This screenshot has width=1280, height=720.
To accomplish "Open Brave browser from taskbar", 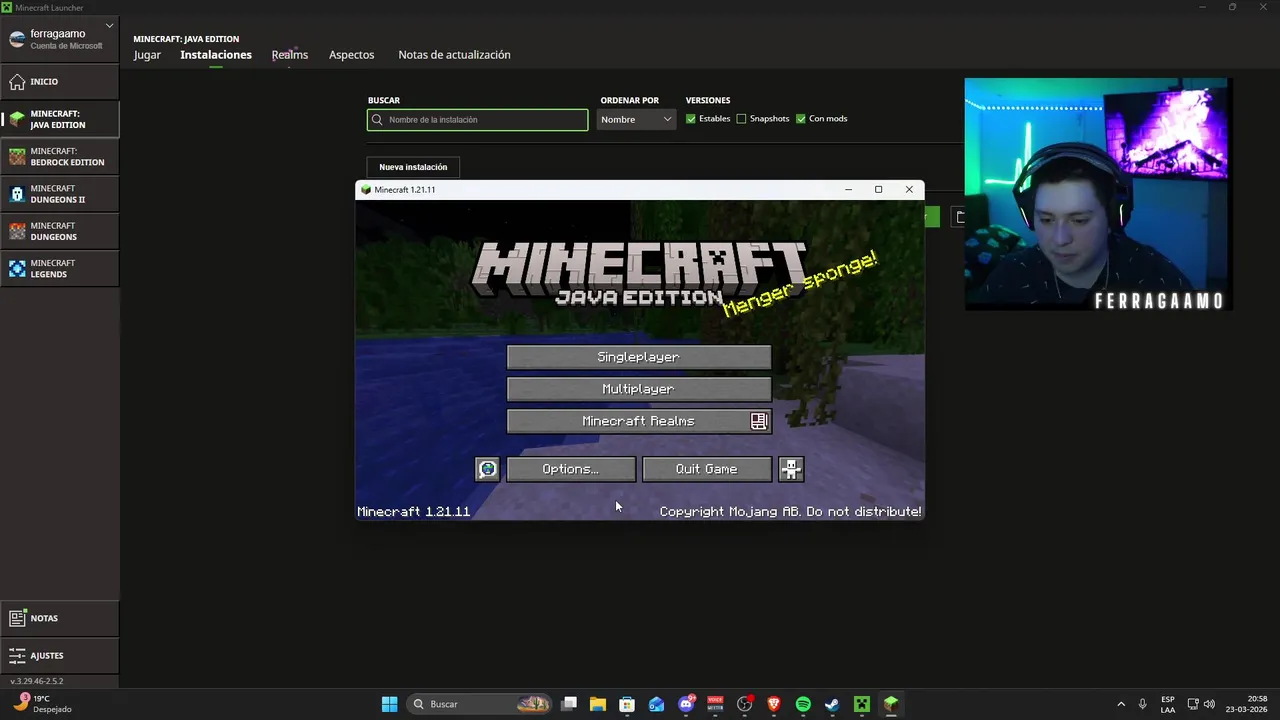I will click(x=773, y=704).
